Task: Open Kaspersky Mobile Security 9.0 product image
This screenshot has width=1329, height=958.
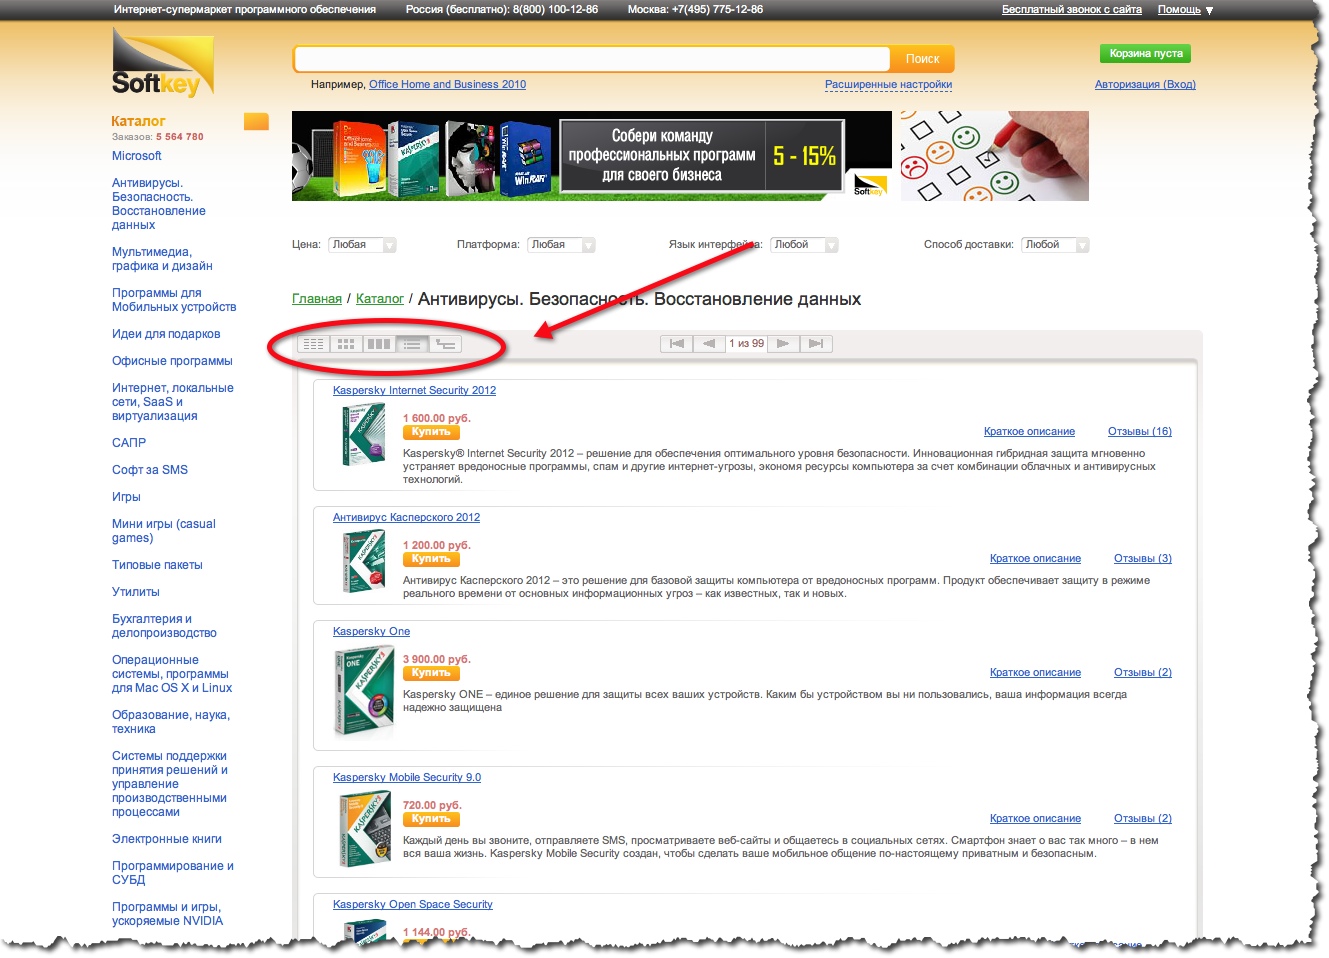Action: point(364,829)
